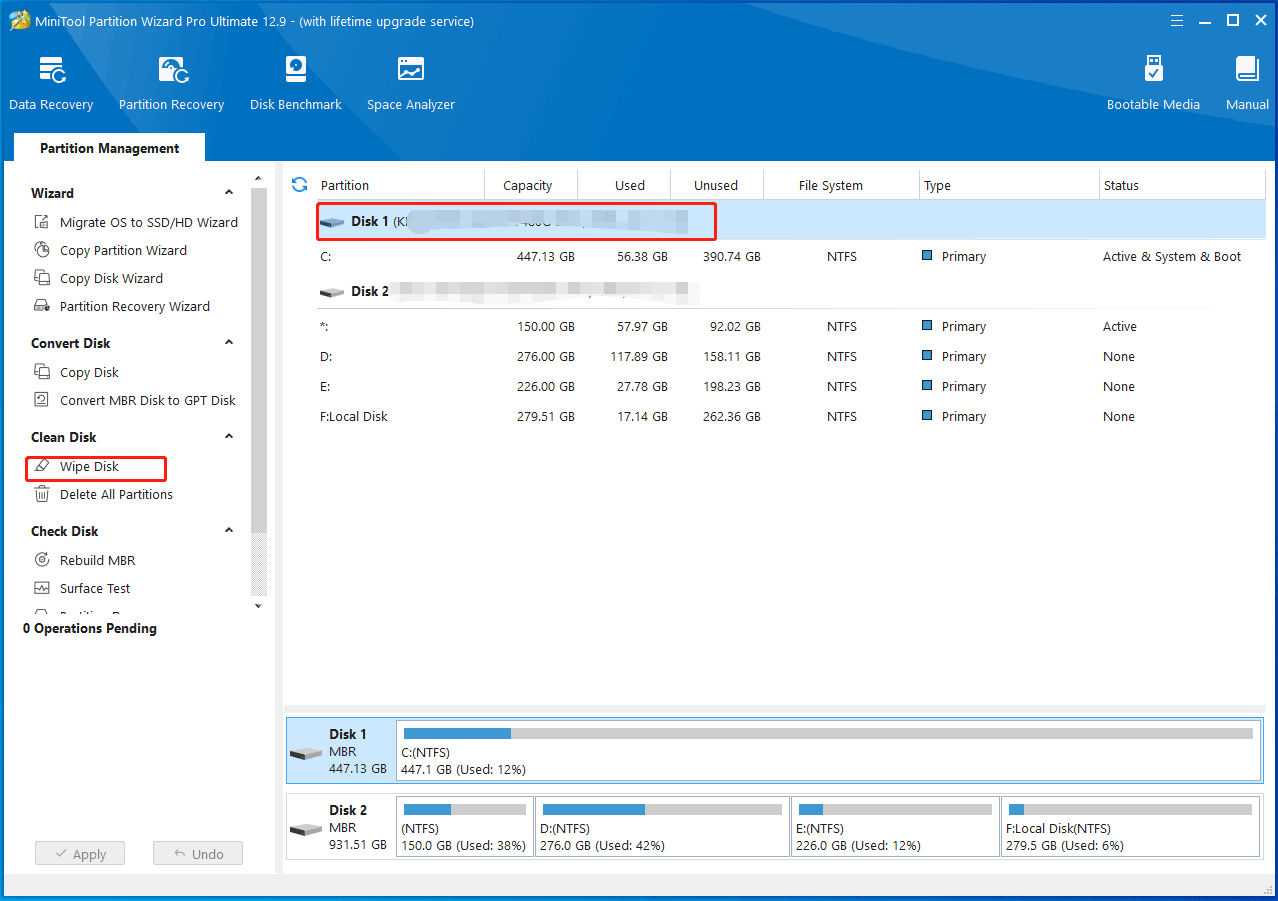
Task: Click the Rebuild MBR icon
Action: pyautogui.click(x=42, y=560)
